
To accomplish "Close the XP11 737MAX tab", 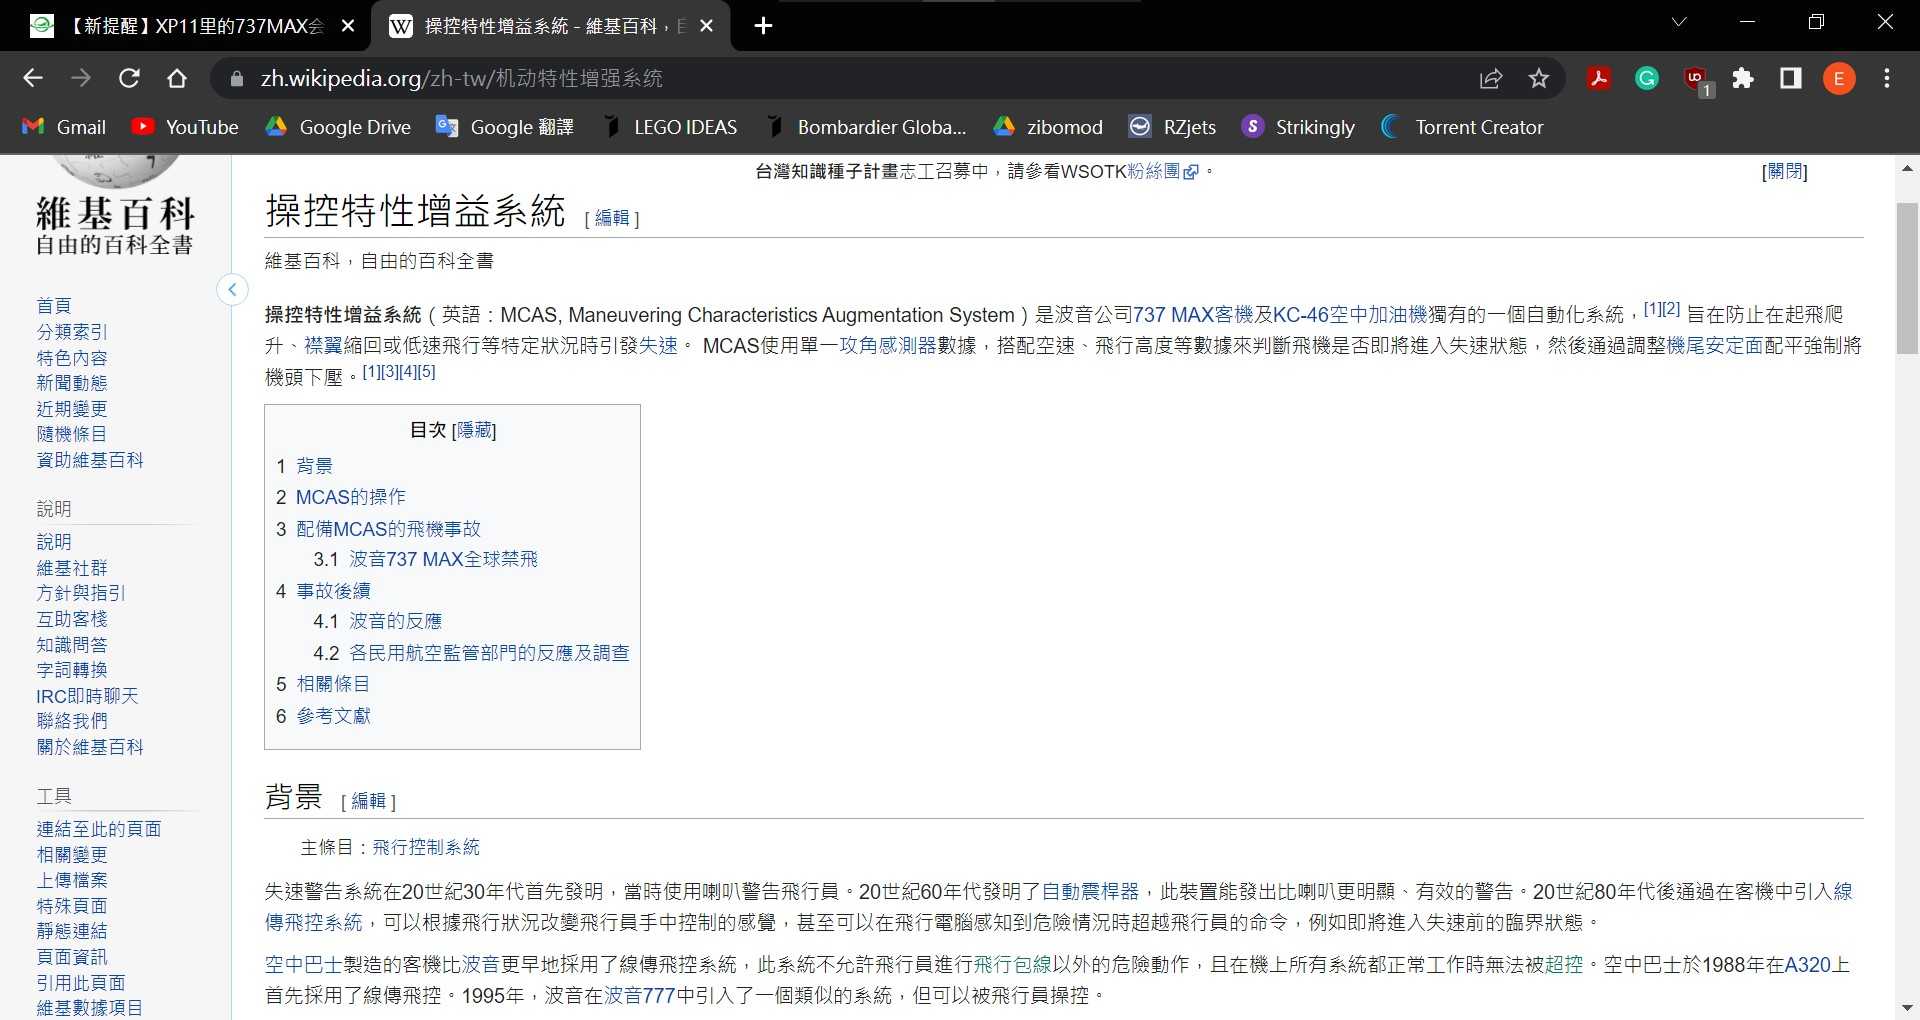I will [348, 26].
